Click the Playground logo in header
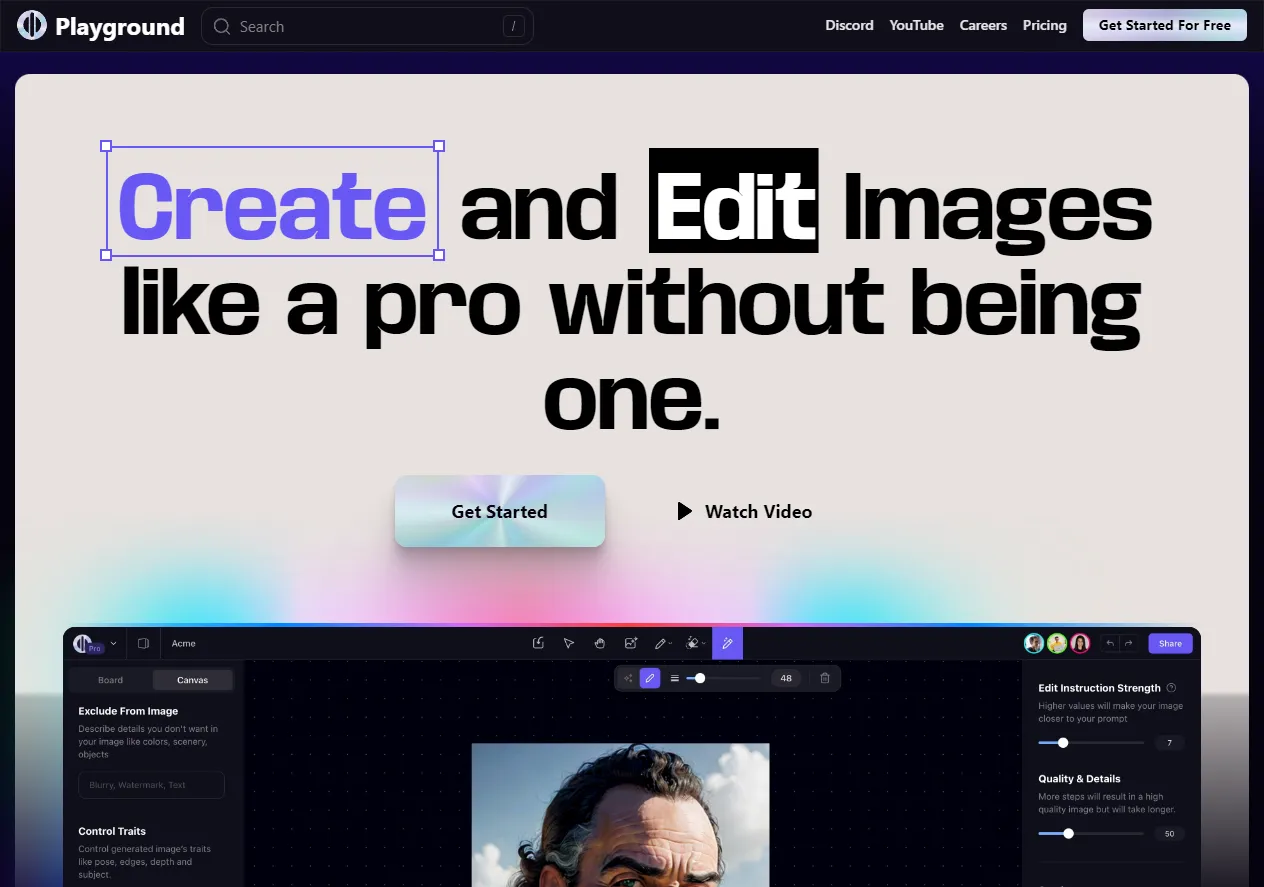The height and width of the screenshot is (887, 1264). [x=32, y=26]
